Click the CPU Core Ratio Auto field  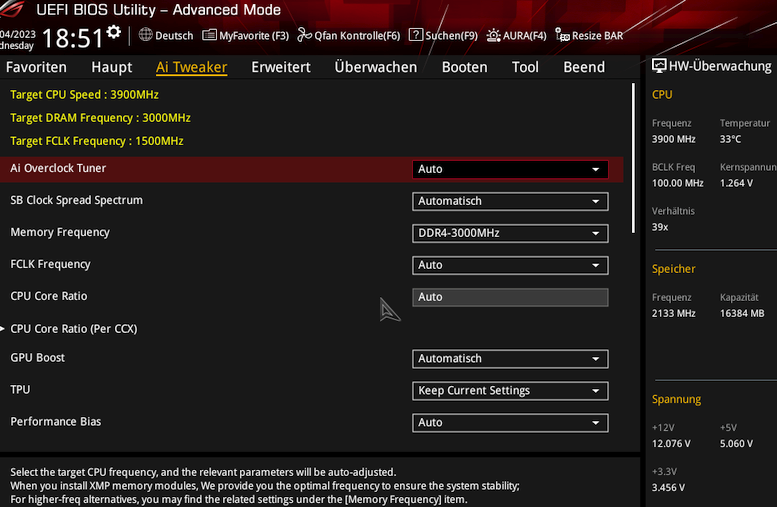pos(510,297)
